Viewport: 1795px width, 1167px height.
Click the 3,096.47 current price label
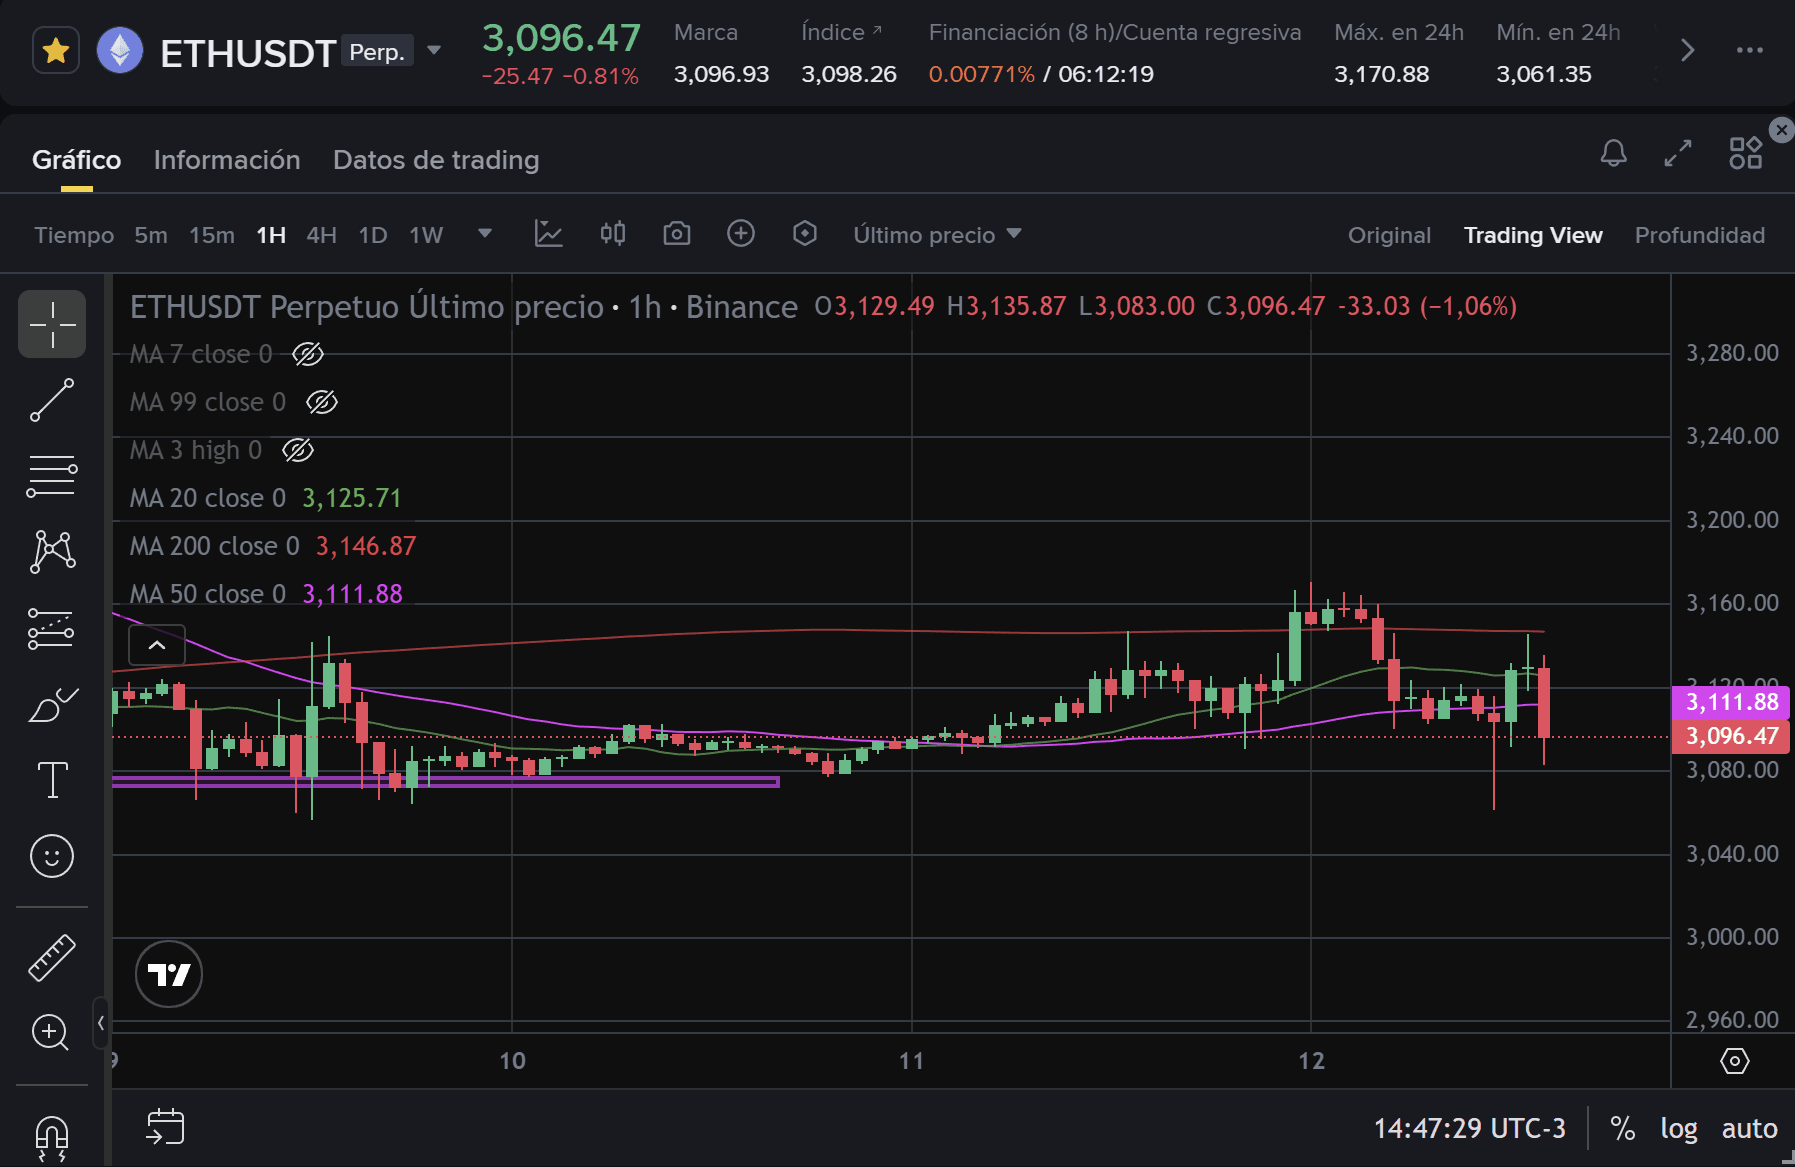(1731, 736)
